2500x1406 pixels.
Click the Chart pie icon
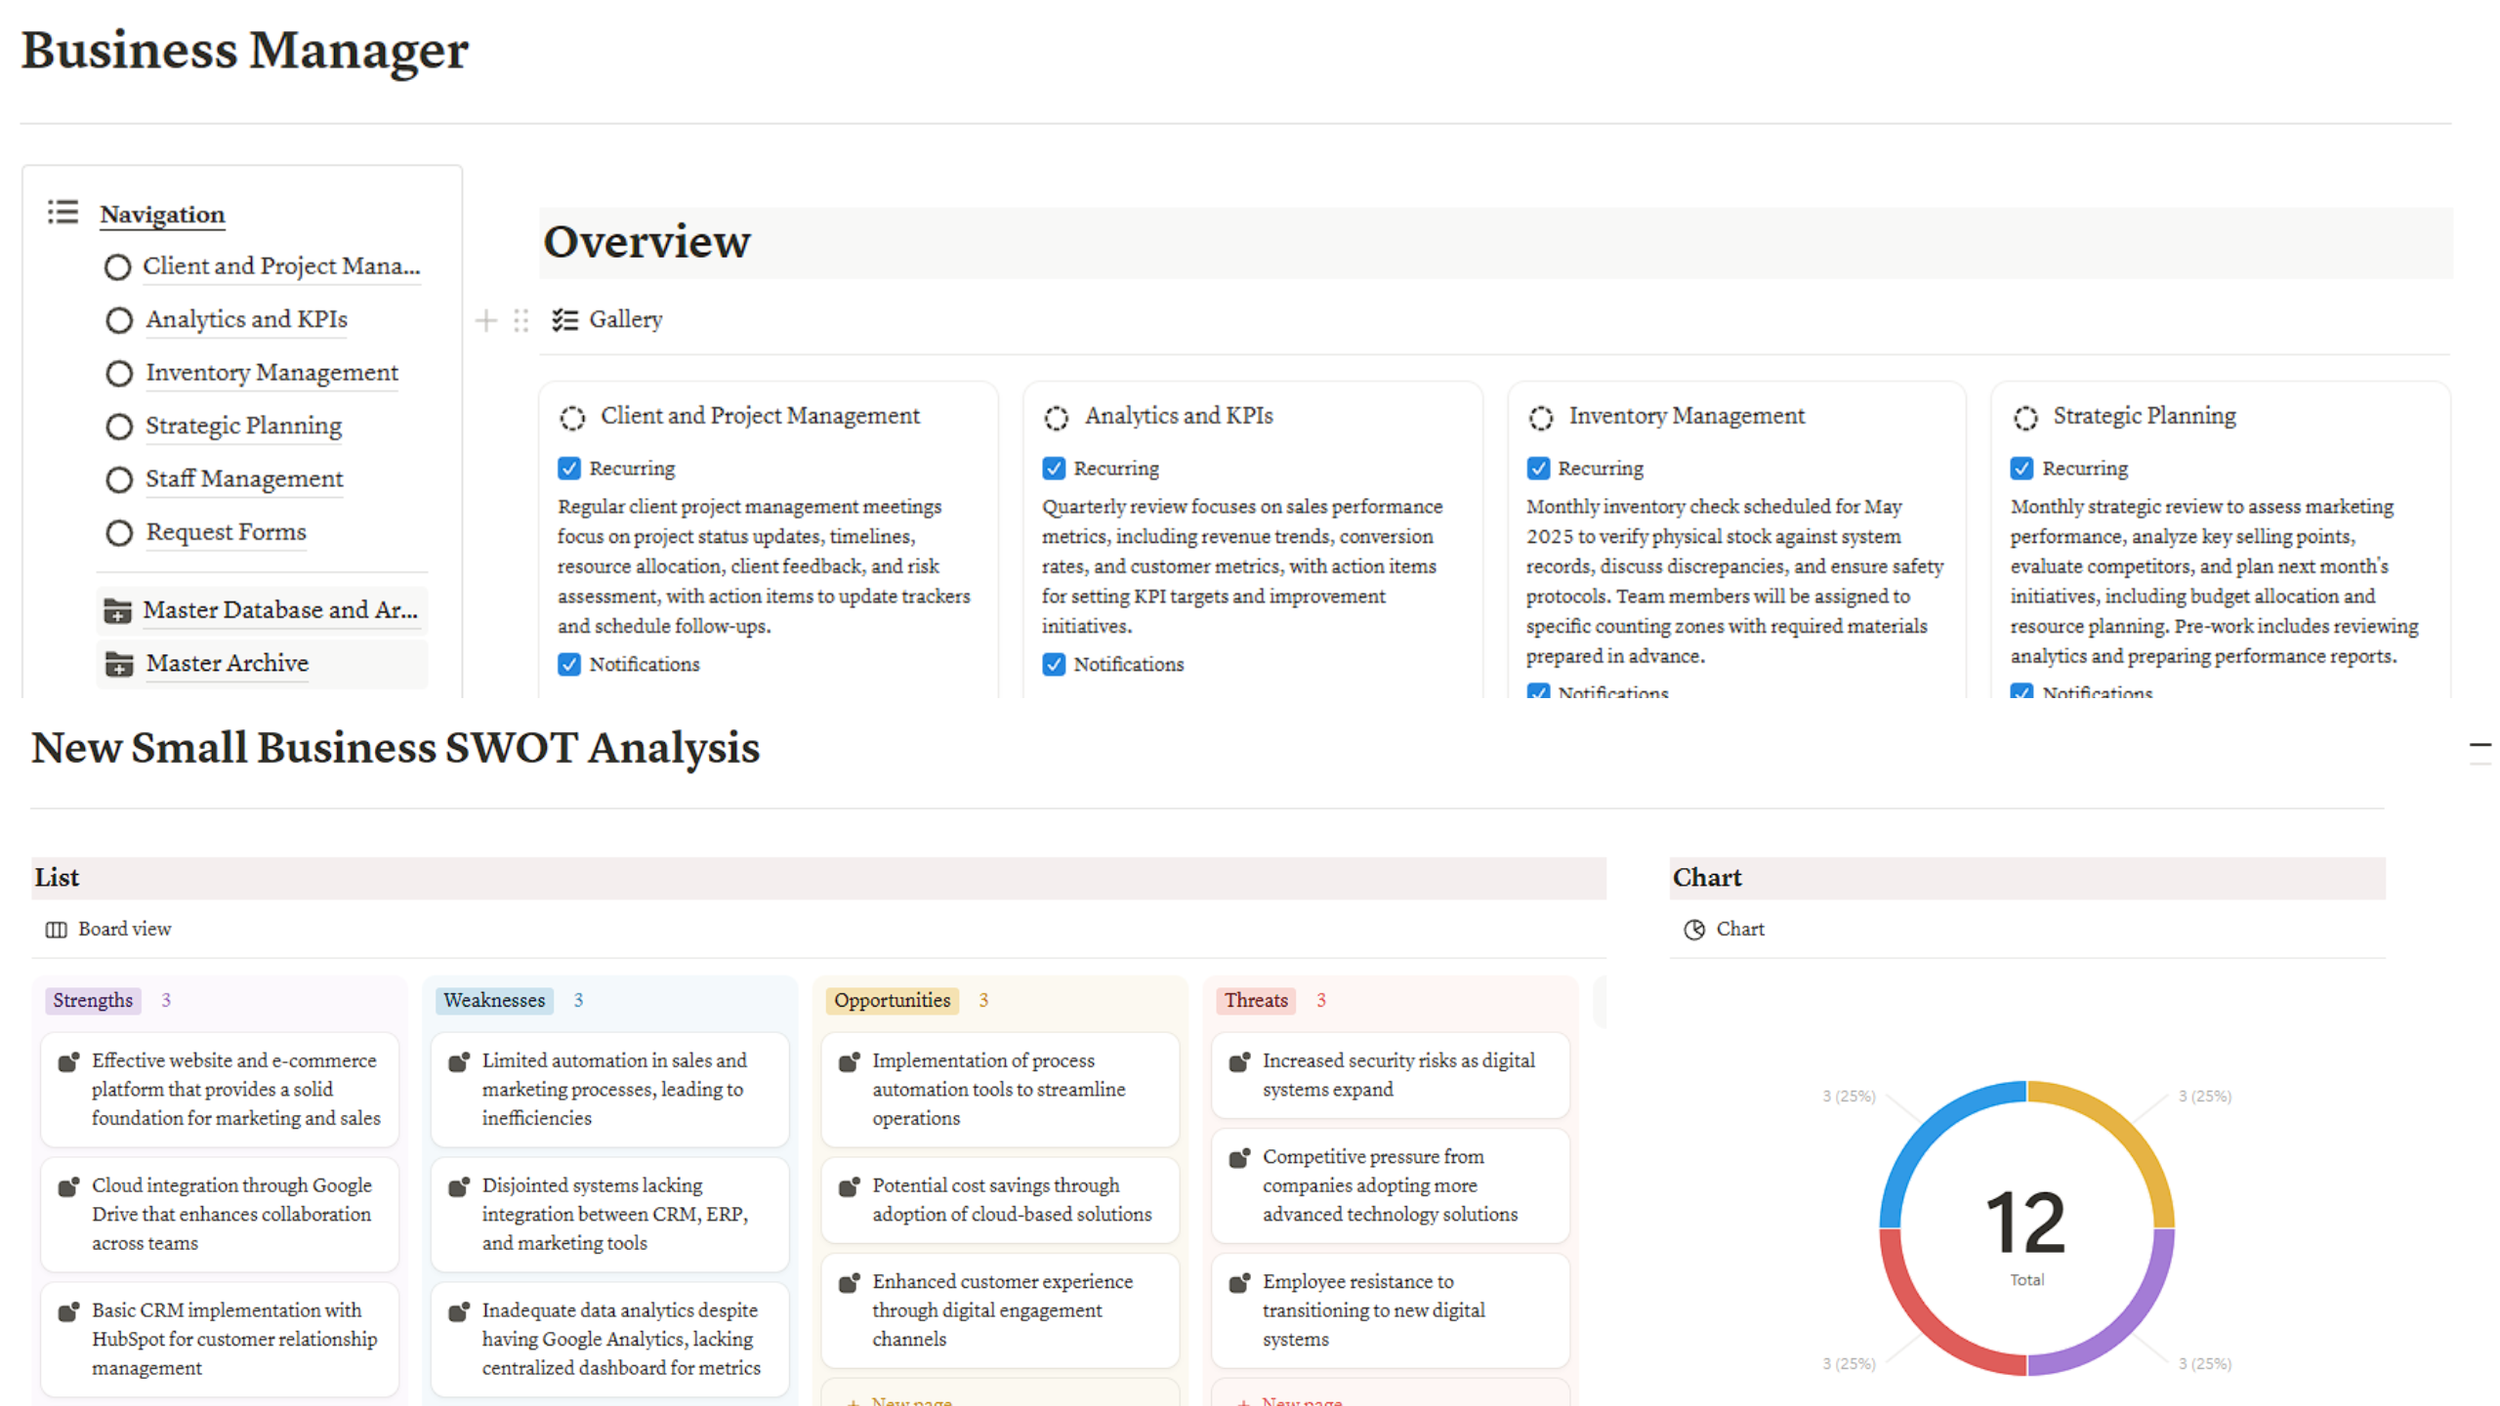tap(1694, 930)
